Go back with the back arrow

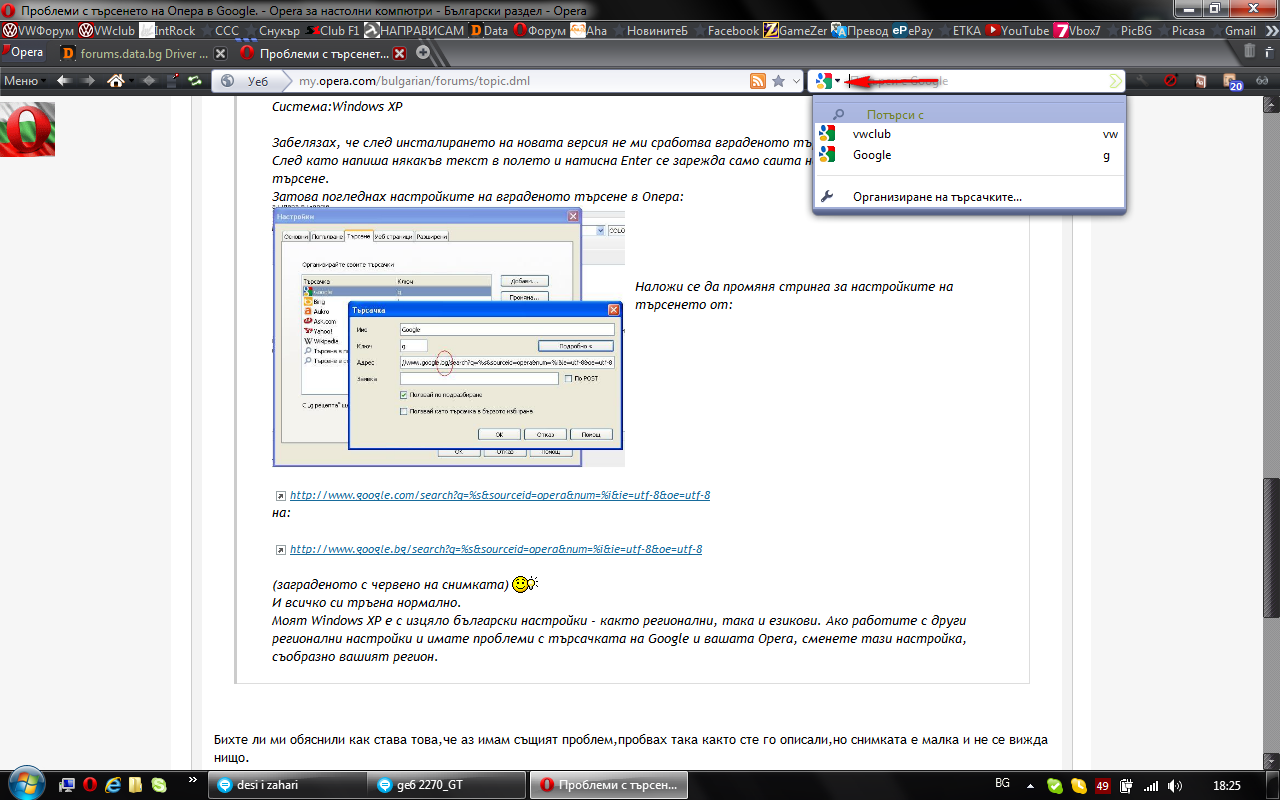point(63,81)
